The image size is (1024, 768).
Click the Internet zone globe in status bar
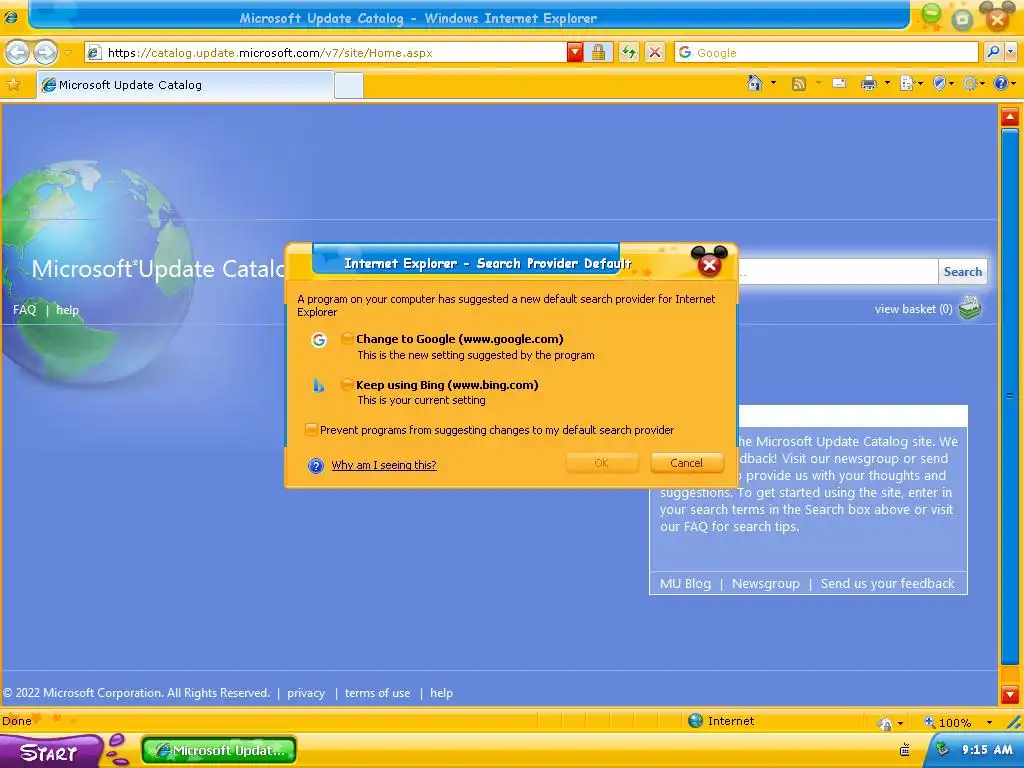[696, 720]
